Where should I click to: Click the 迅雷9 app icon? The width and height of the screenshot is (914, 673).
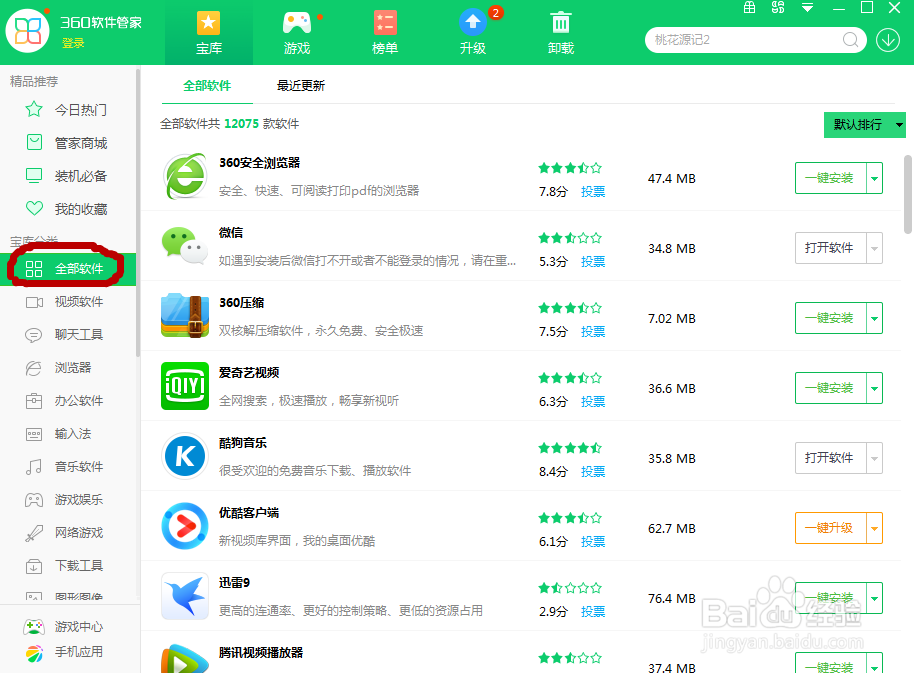pyautogui.click(x=185, y=596)
